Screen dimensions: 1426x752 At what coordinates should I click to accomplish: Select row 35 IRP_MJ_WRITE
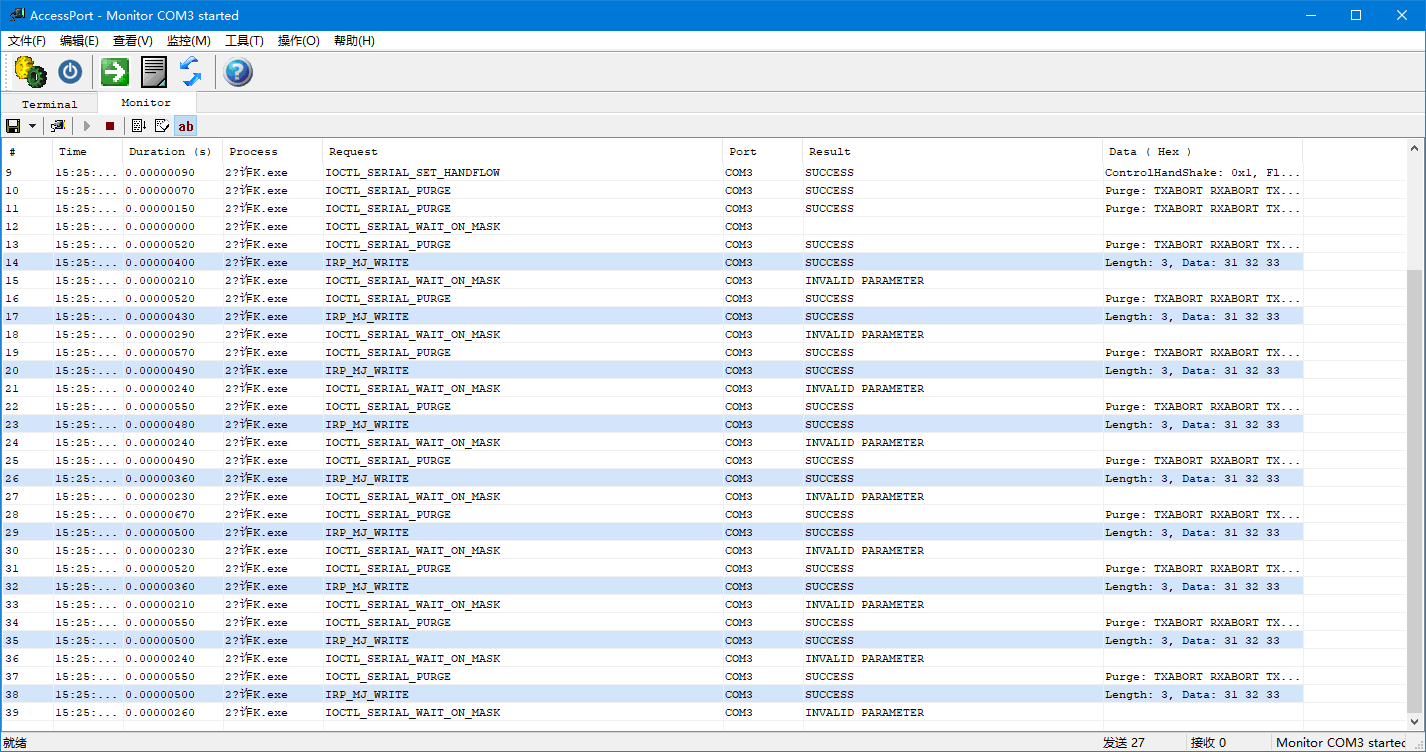[652, 641]
